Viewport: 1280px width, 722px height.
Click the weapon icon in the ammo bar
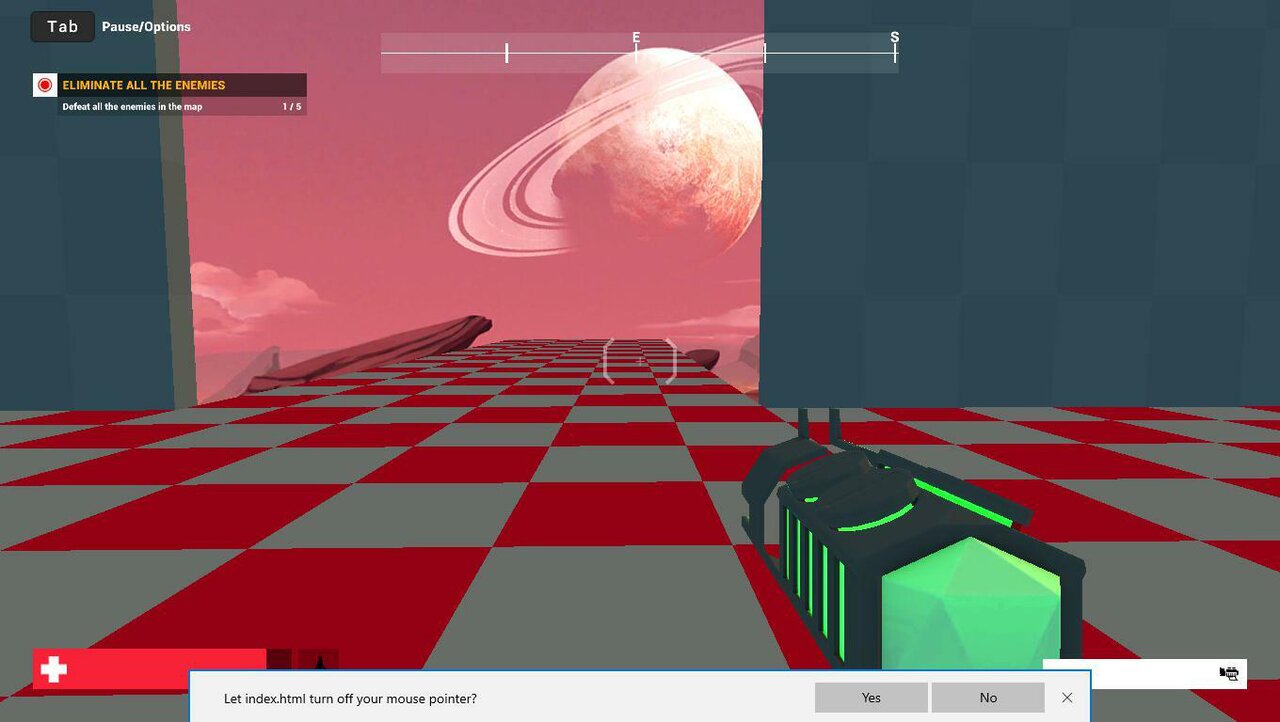coord(1229,673)
